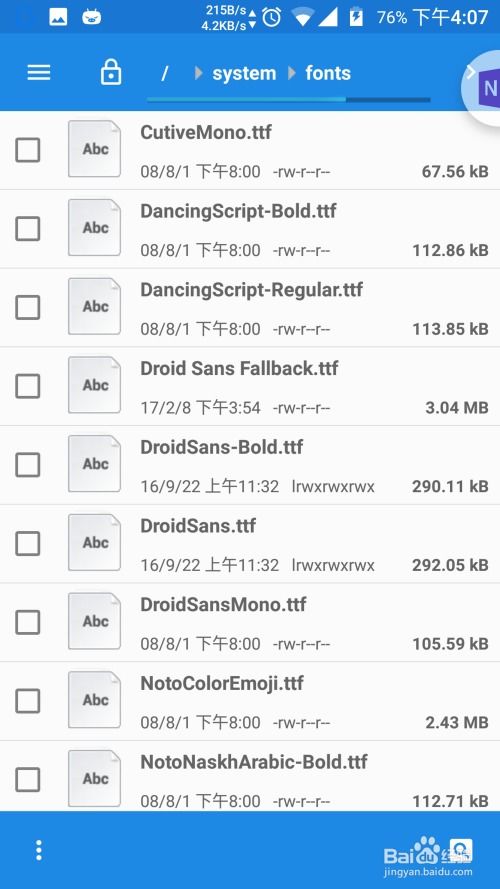Tap the lock permission icon

[111, 73]
